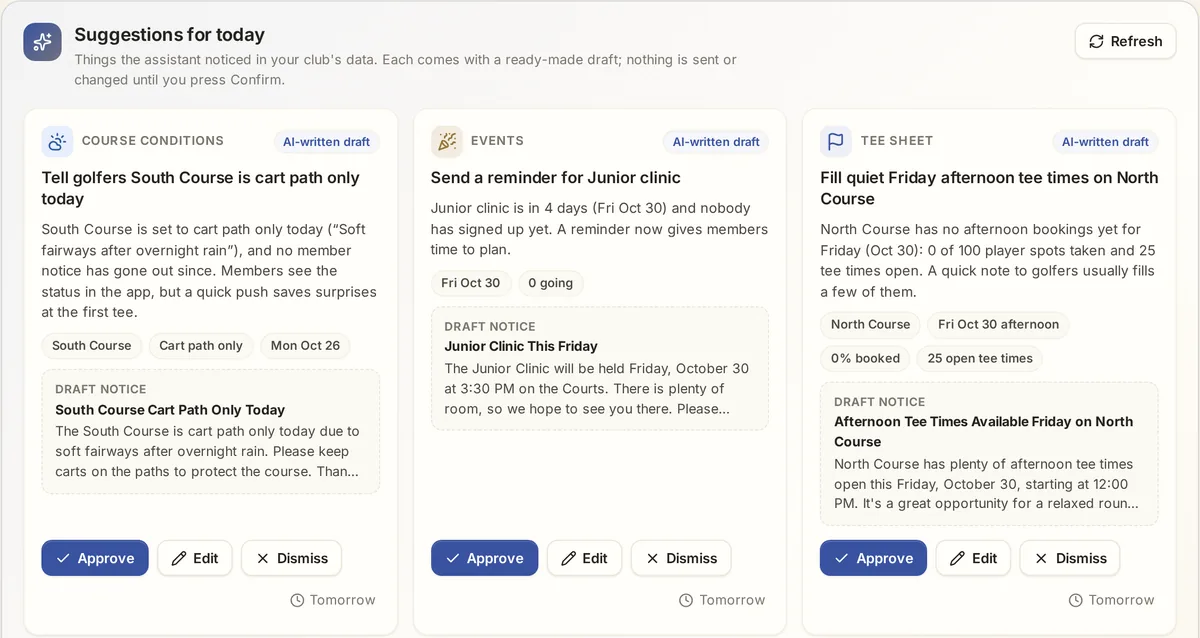Image resolution: width=1200 pixels, height=638 pixels.
Task: Edit the North Course tee times draft
Action: point(973,558)
